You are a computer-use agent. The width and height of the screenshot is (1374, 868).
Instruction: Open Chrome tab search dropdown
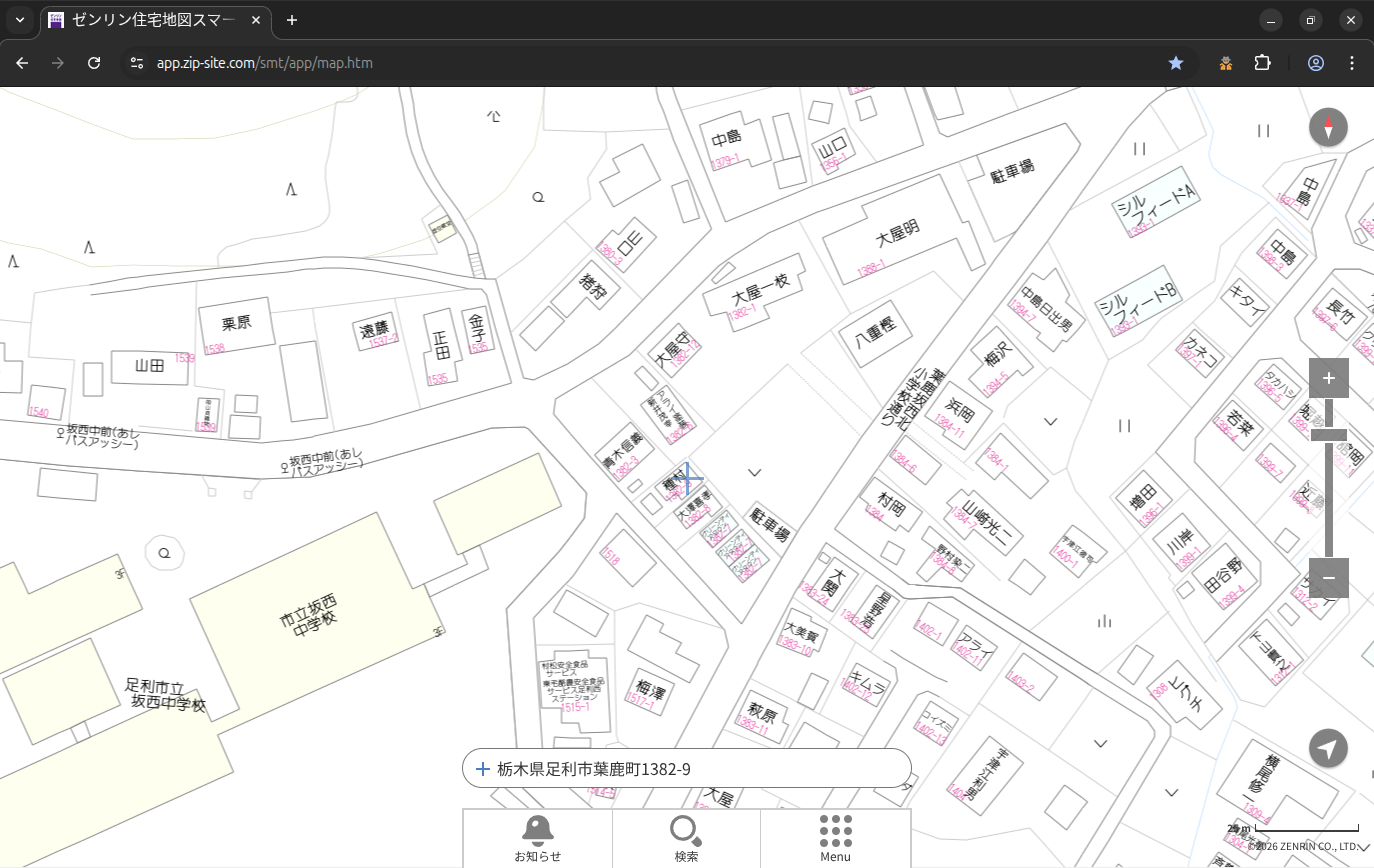20,20
